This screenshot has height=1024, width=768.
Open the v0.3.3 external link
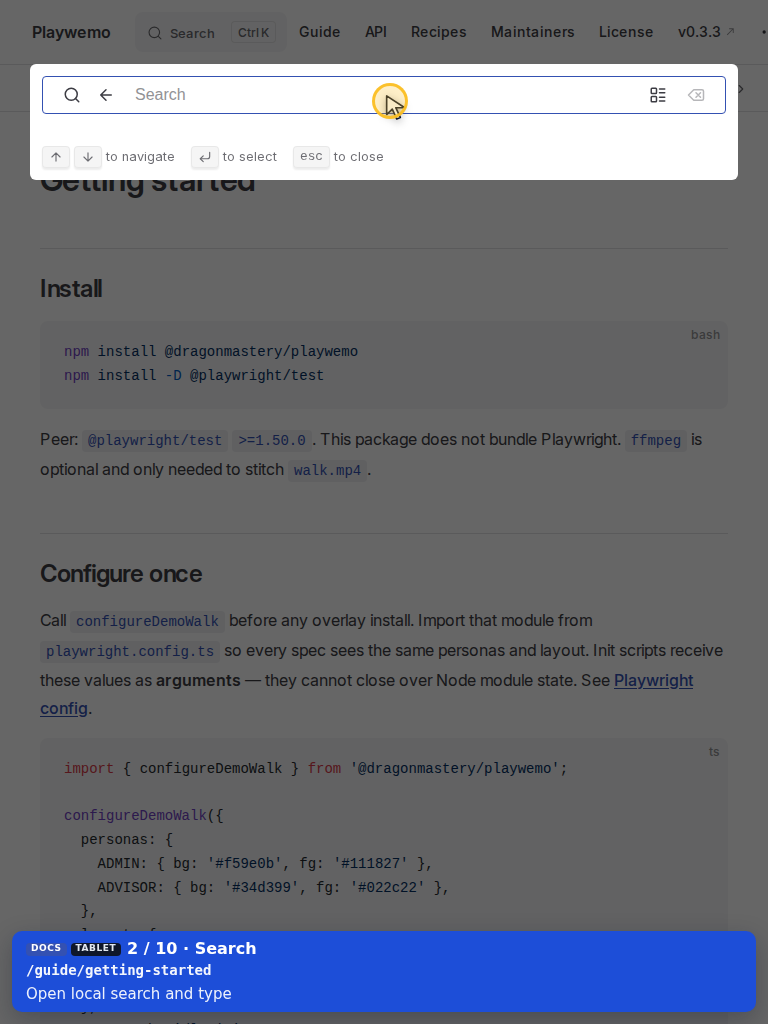pyautogui.click(x=706, y=32)
